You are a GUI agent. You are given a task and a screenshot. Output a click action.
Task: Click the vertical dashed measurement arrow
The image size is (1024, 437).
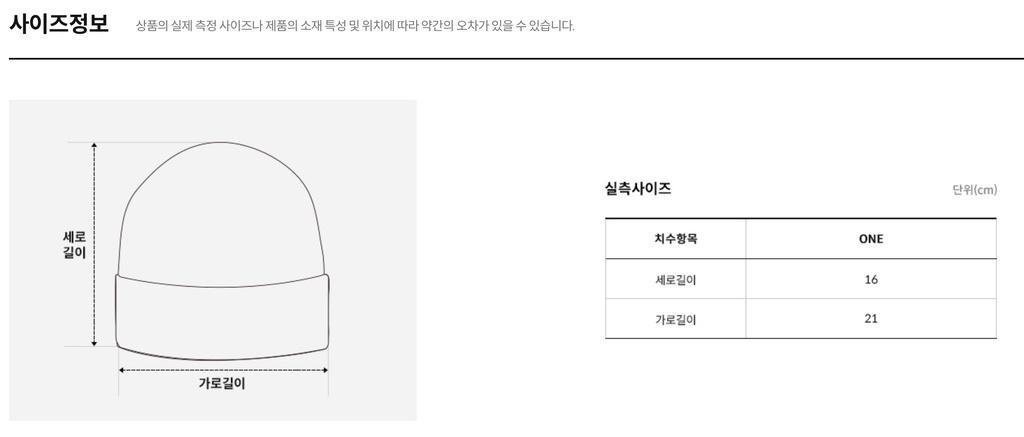tap(94, 244)
